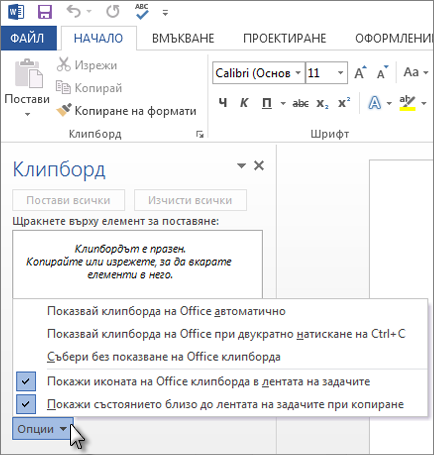This screenshot has width=434, height=455.
Task: Click the Word application icon
Action: point(16,13)
